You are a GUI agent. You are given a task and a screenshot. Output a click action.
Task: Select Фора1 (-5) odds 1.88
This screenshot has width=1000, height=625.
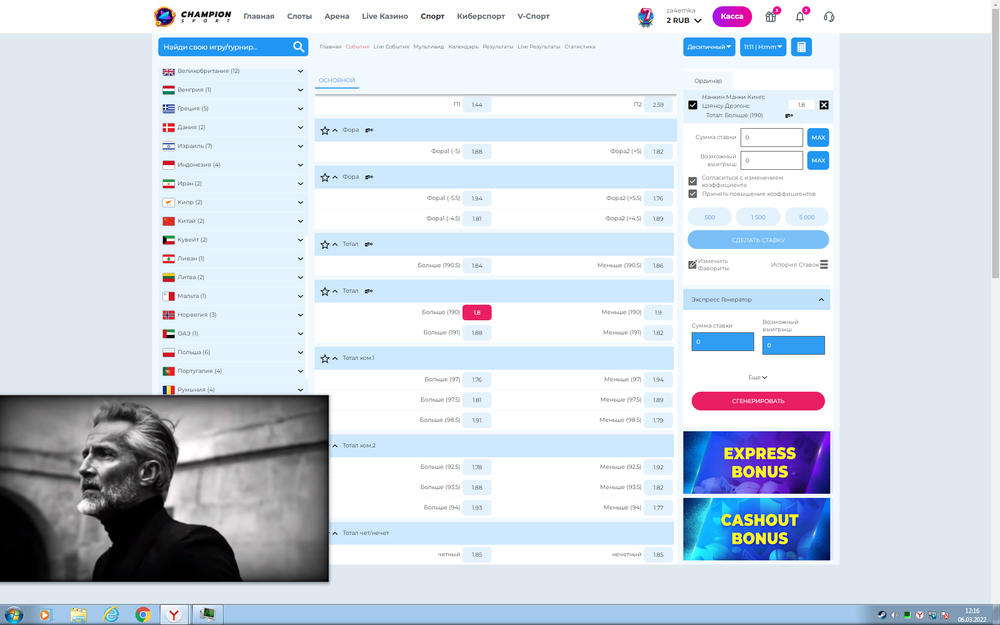coord(476,152)
